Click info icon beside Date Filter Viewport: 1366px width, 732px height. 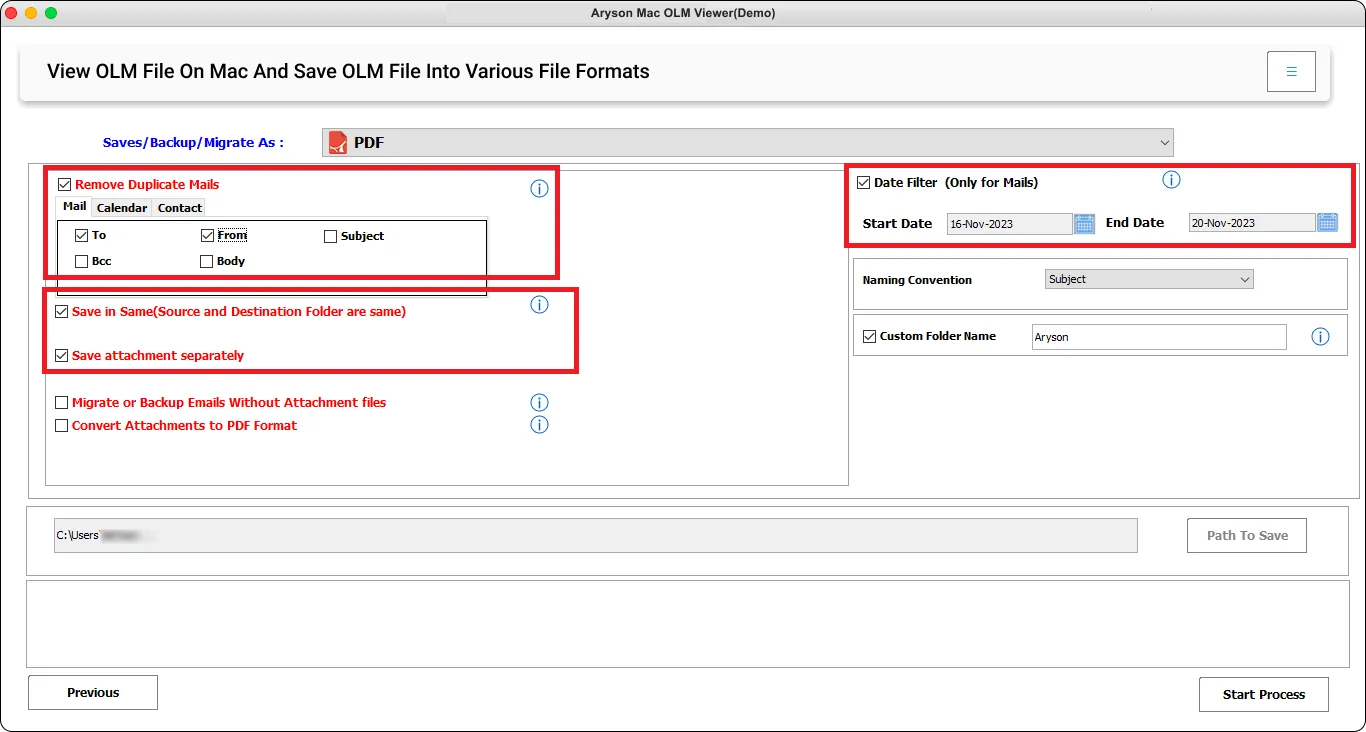point(1171,180)
